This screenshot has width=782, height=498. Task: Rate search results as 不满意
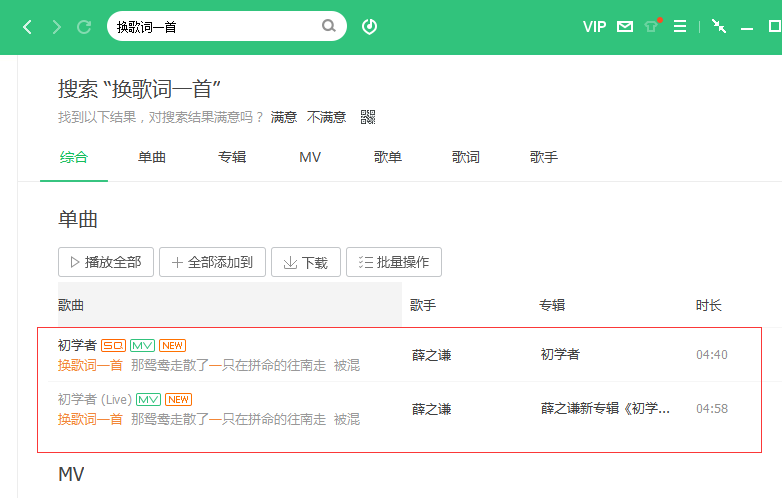click(x=327, y=117)
